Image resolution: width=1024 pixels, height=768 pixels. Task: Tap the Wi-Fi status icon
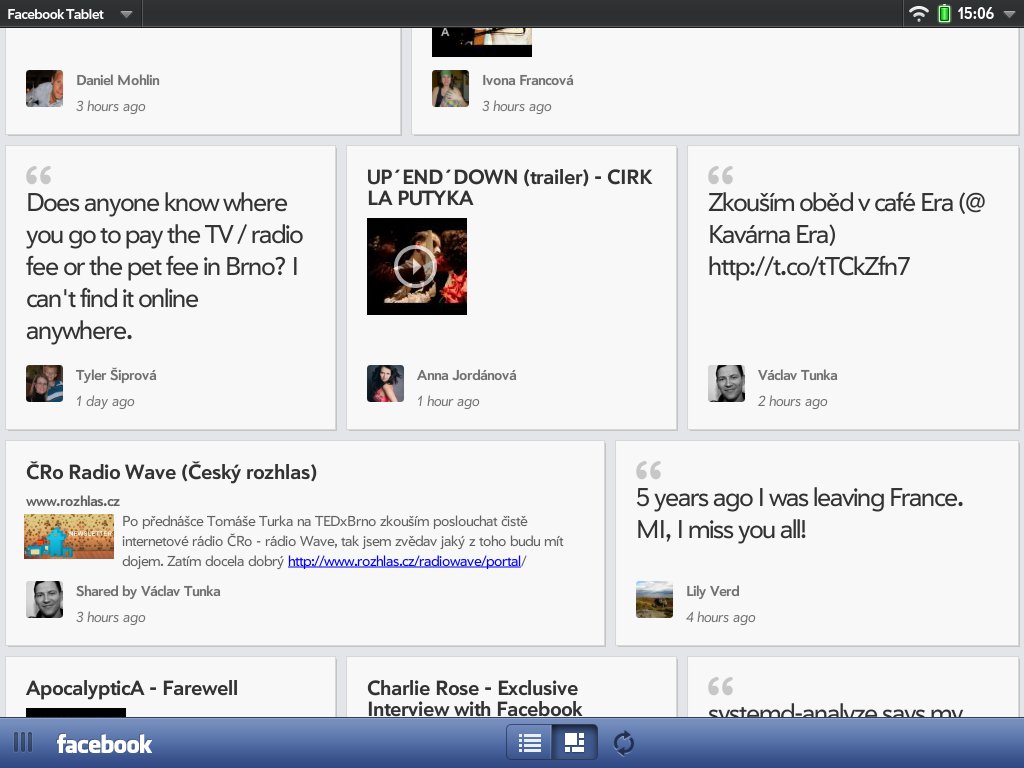click(919, 14)
